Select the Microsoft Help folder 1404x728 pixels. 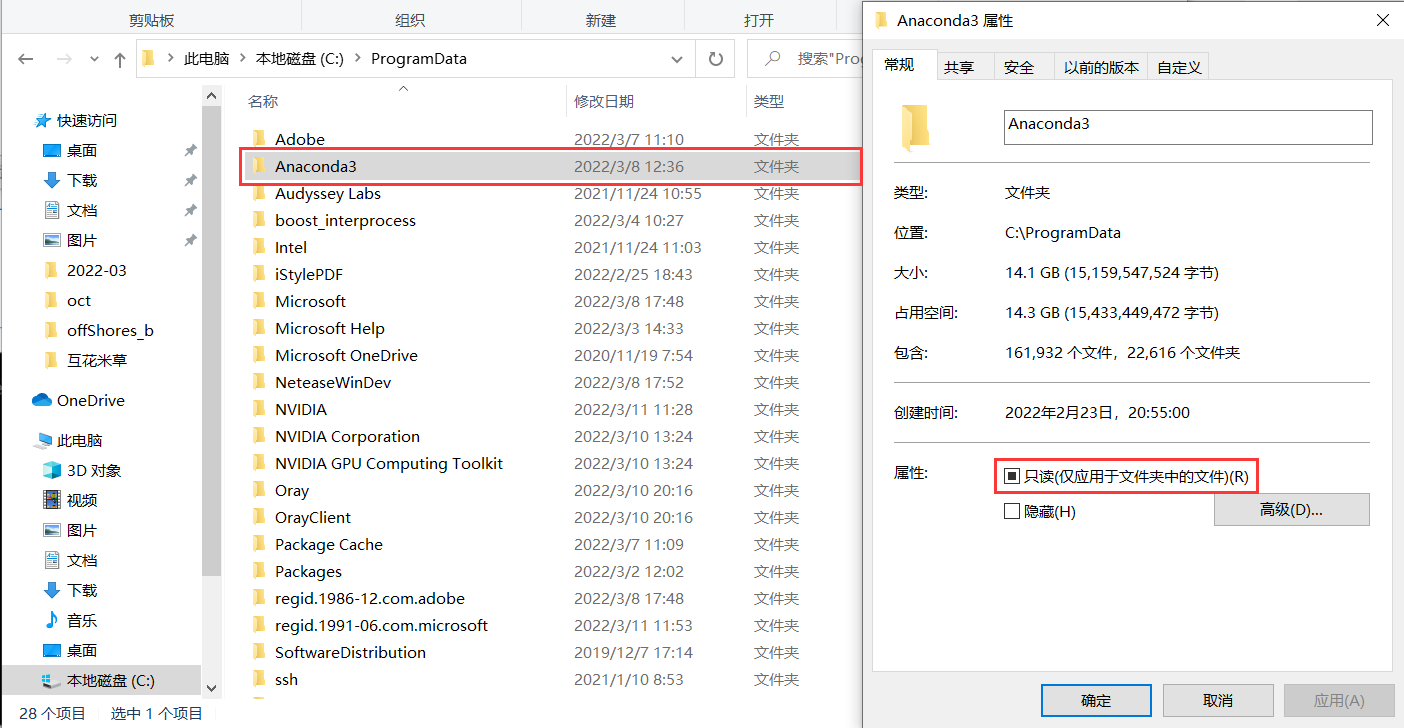(x=329, y=328)
